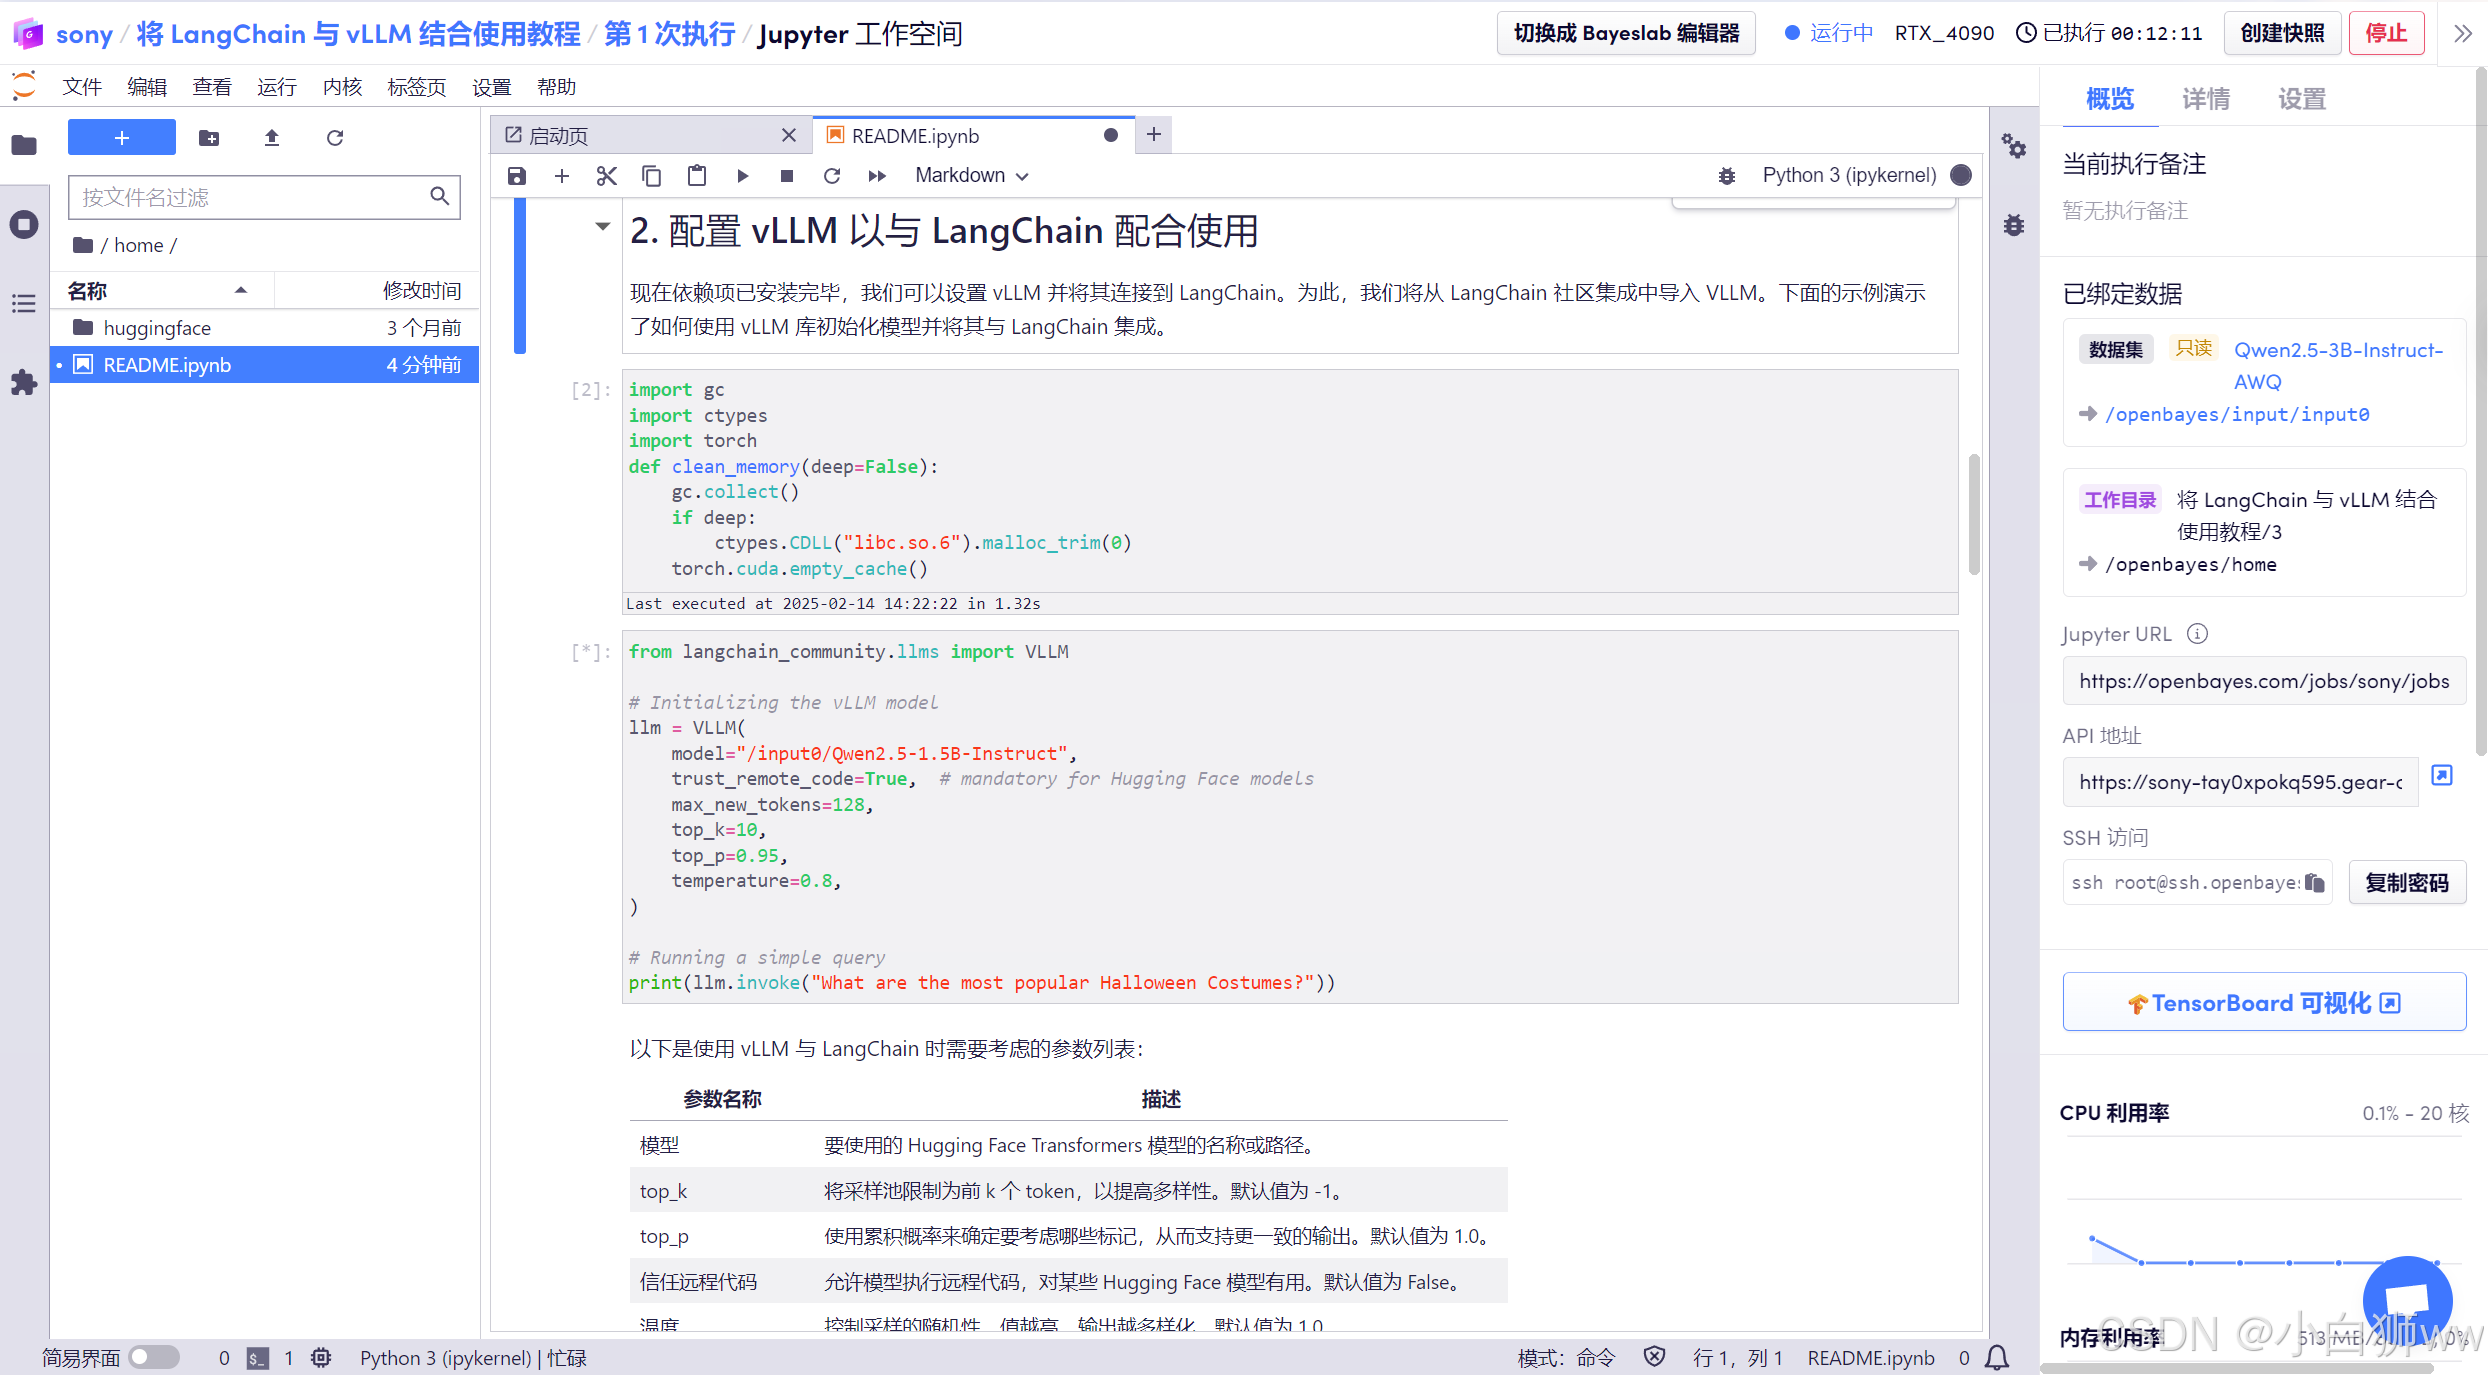Collapse section 2 配置 vLLM heading
Image resolution: width=2488 pixels, height=1375 pixels.
pos(601,227)
